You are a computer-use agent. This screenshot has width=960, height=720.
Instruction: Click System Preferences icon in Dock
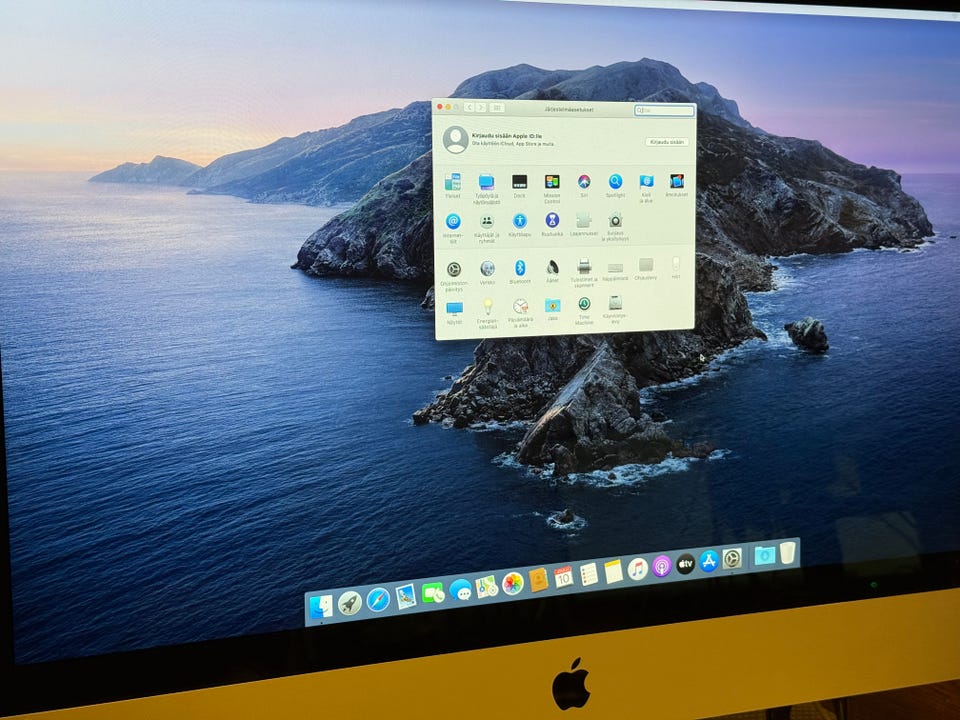click(732, 558)
